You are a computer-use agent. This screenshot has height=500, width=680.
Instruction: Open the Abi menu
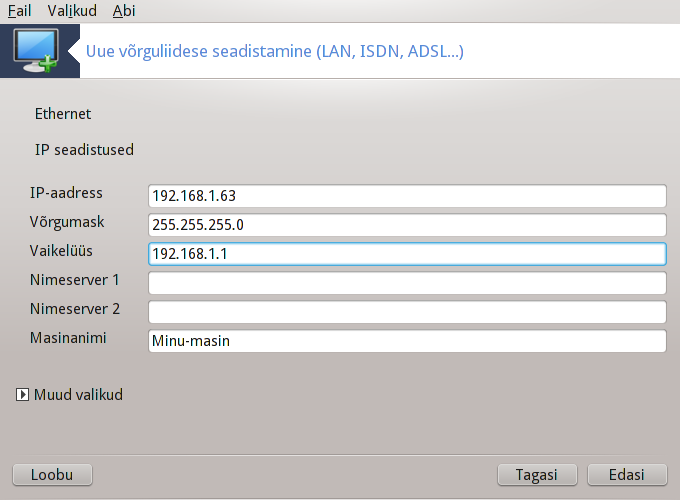(x=124, y=10)
